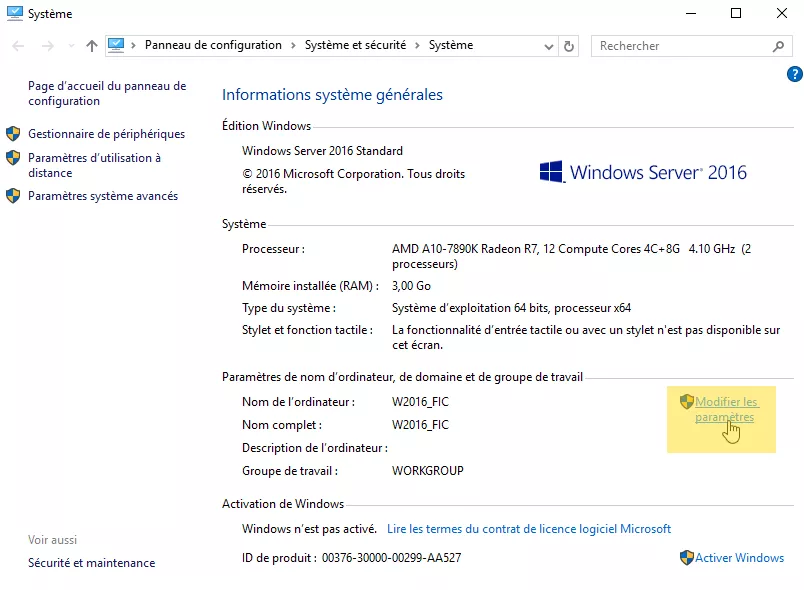Click shield icon next to Activer Windows
804x590 pixels.
(x=687, y=558)
